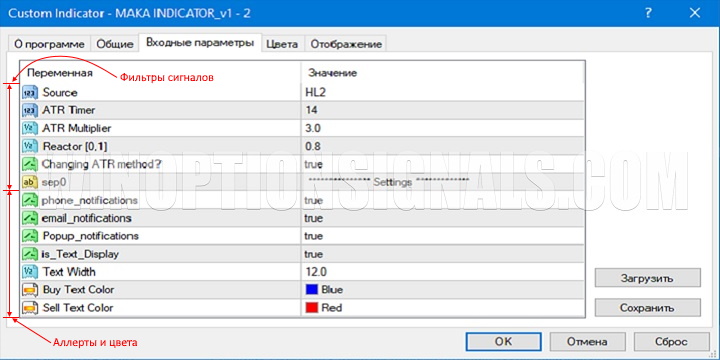Open the Цвета tab
720x360 pixels.
pyautogui.click(x=282, y=44)
